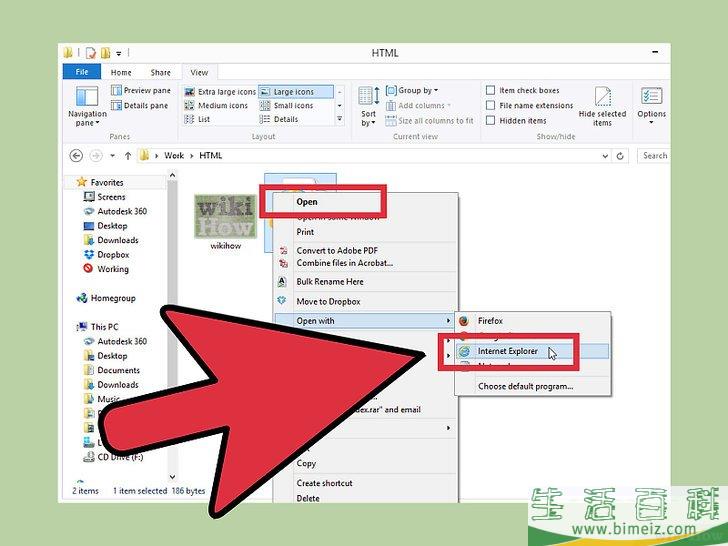This screenshot has height=546, width=728.
Task: Switch to the View ribbon tab
Action: pos(199,72)
